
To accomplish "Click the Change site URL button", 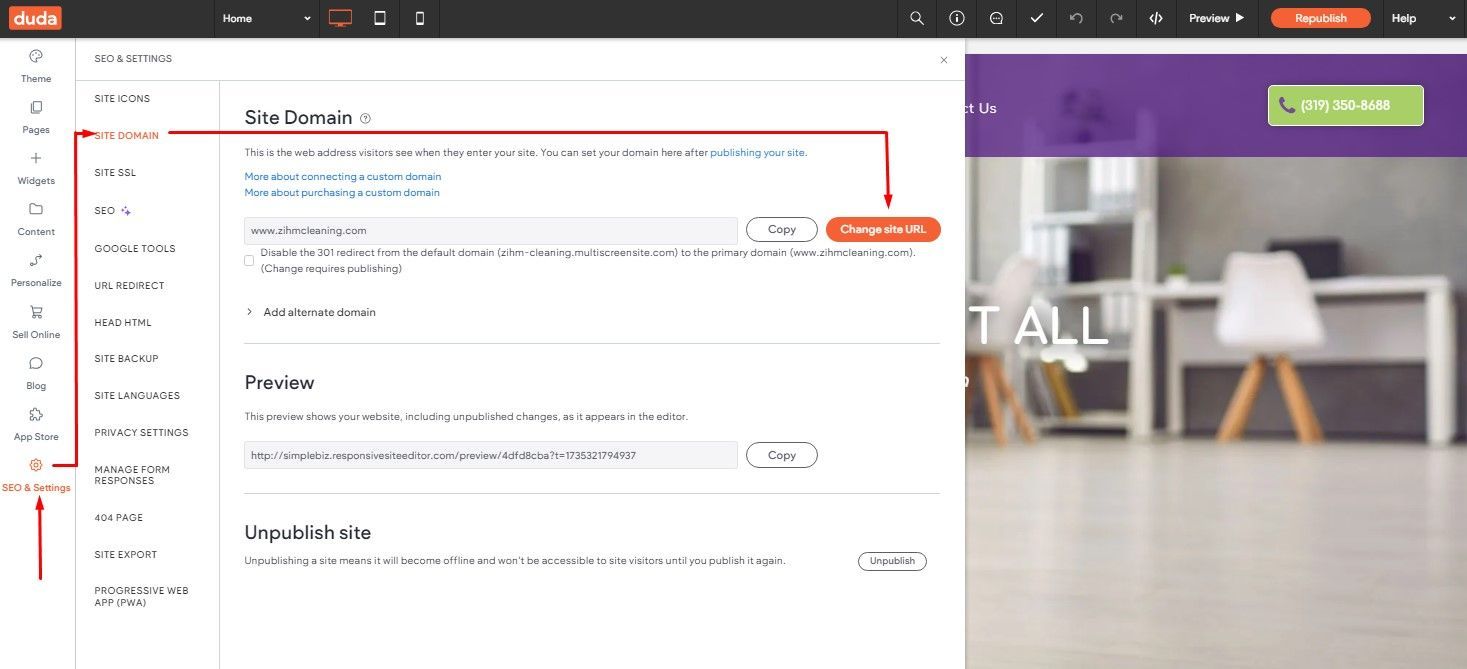I will tap(883, 229).
